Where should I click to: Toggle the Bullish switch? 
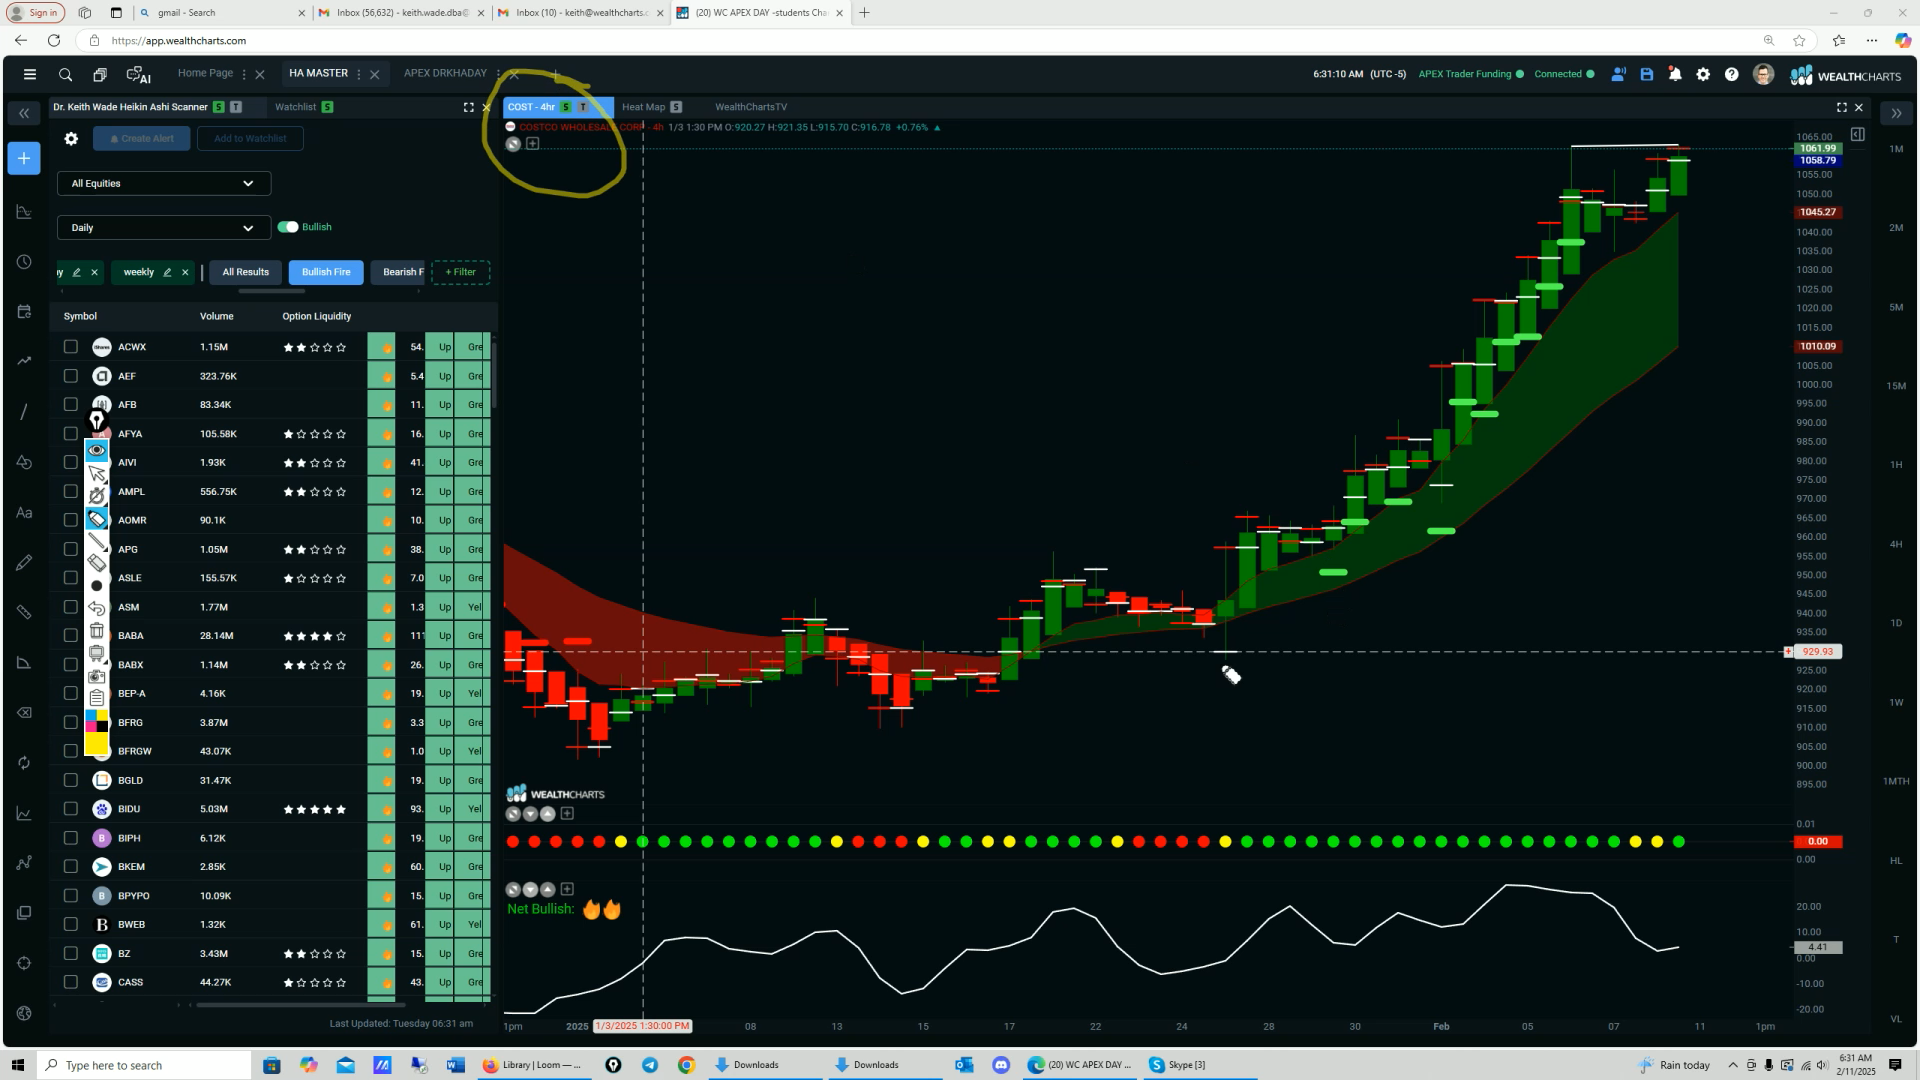[x=288, y=227]
